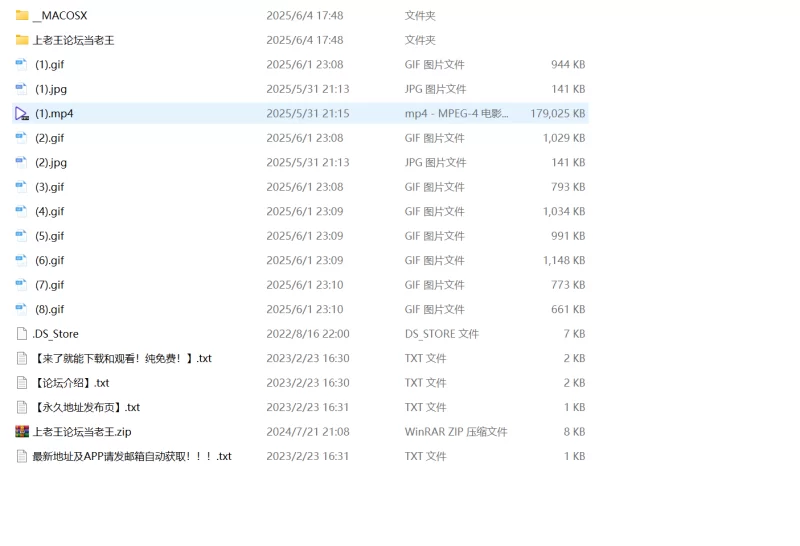Select the file name (1).mp4
This screenshot has height=546, width=800.
[x=54, y=113]
